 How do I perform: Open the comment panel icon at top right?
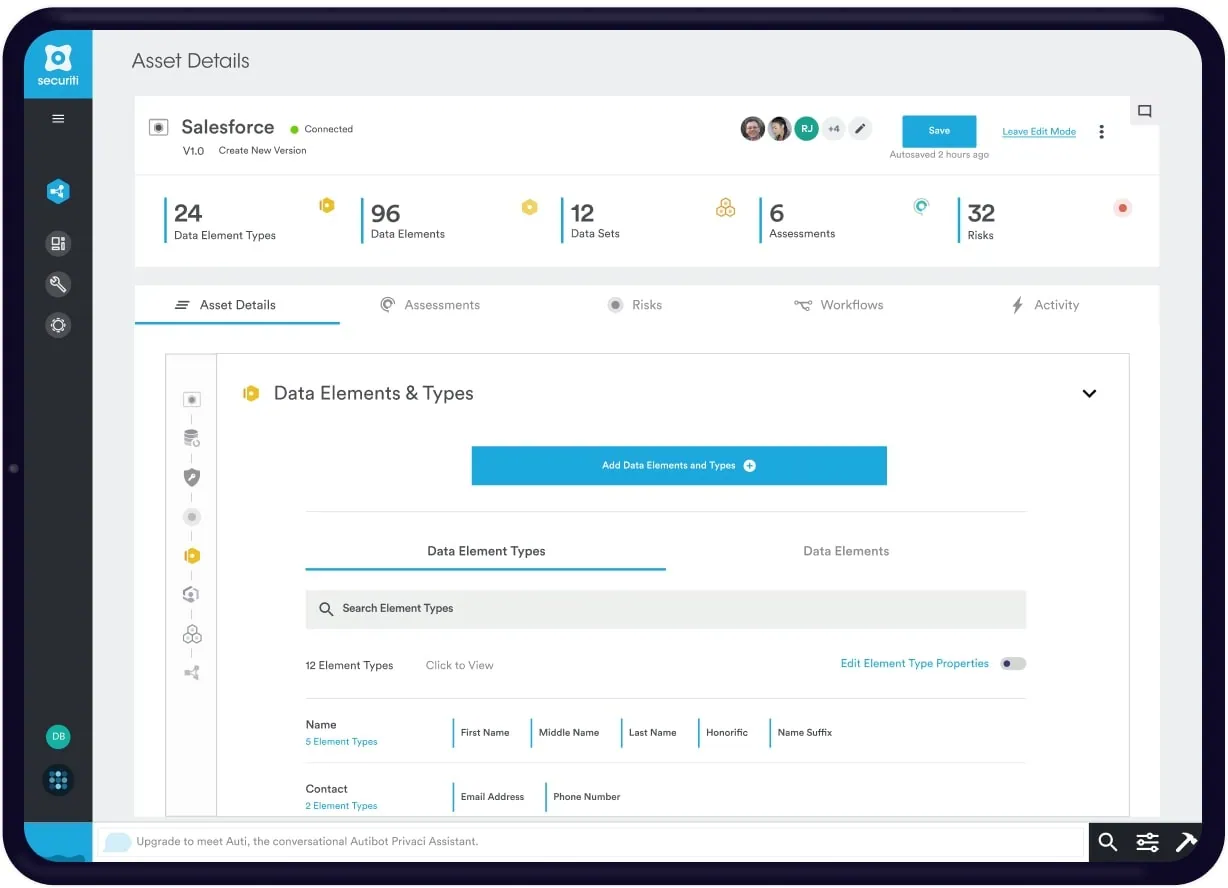point(1145,111)
